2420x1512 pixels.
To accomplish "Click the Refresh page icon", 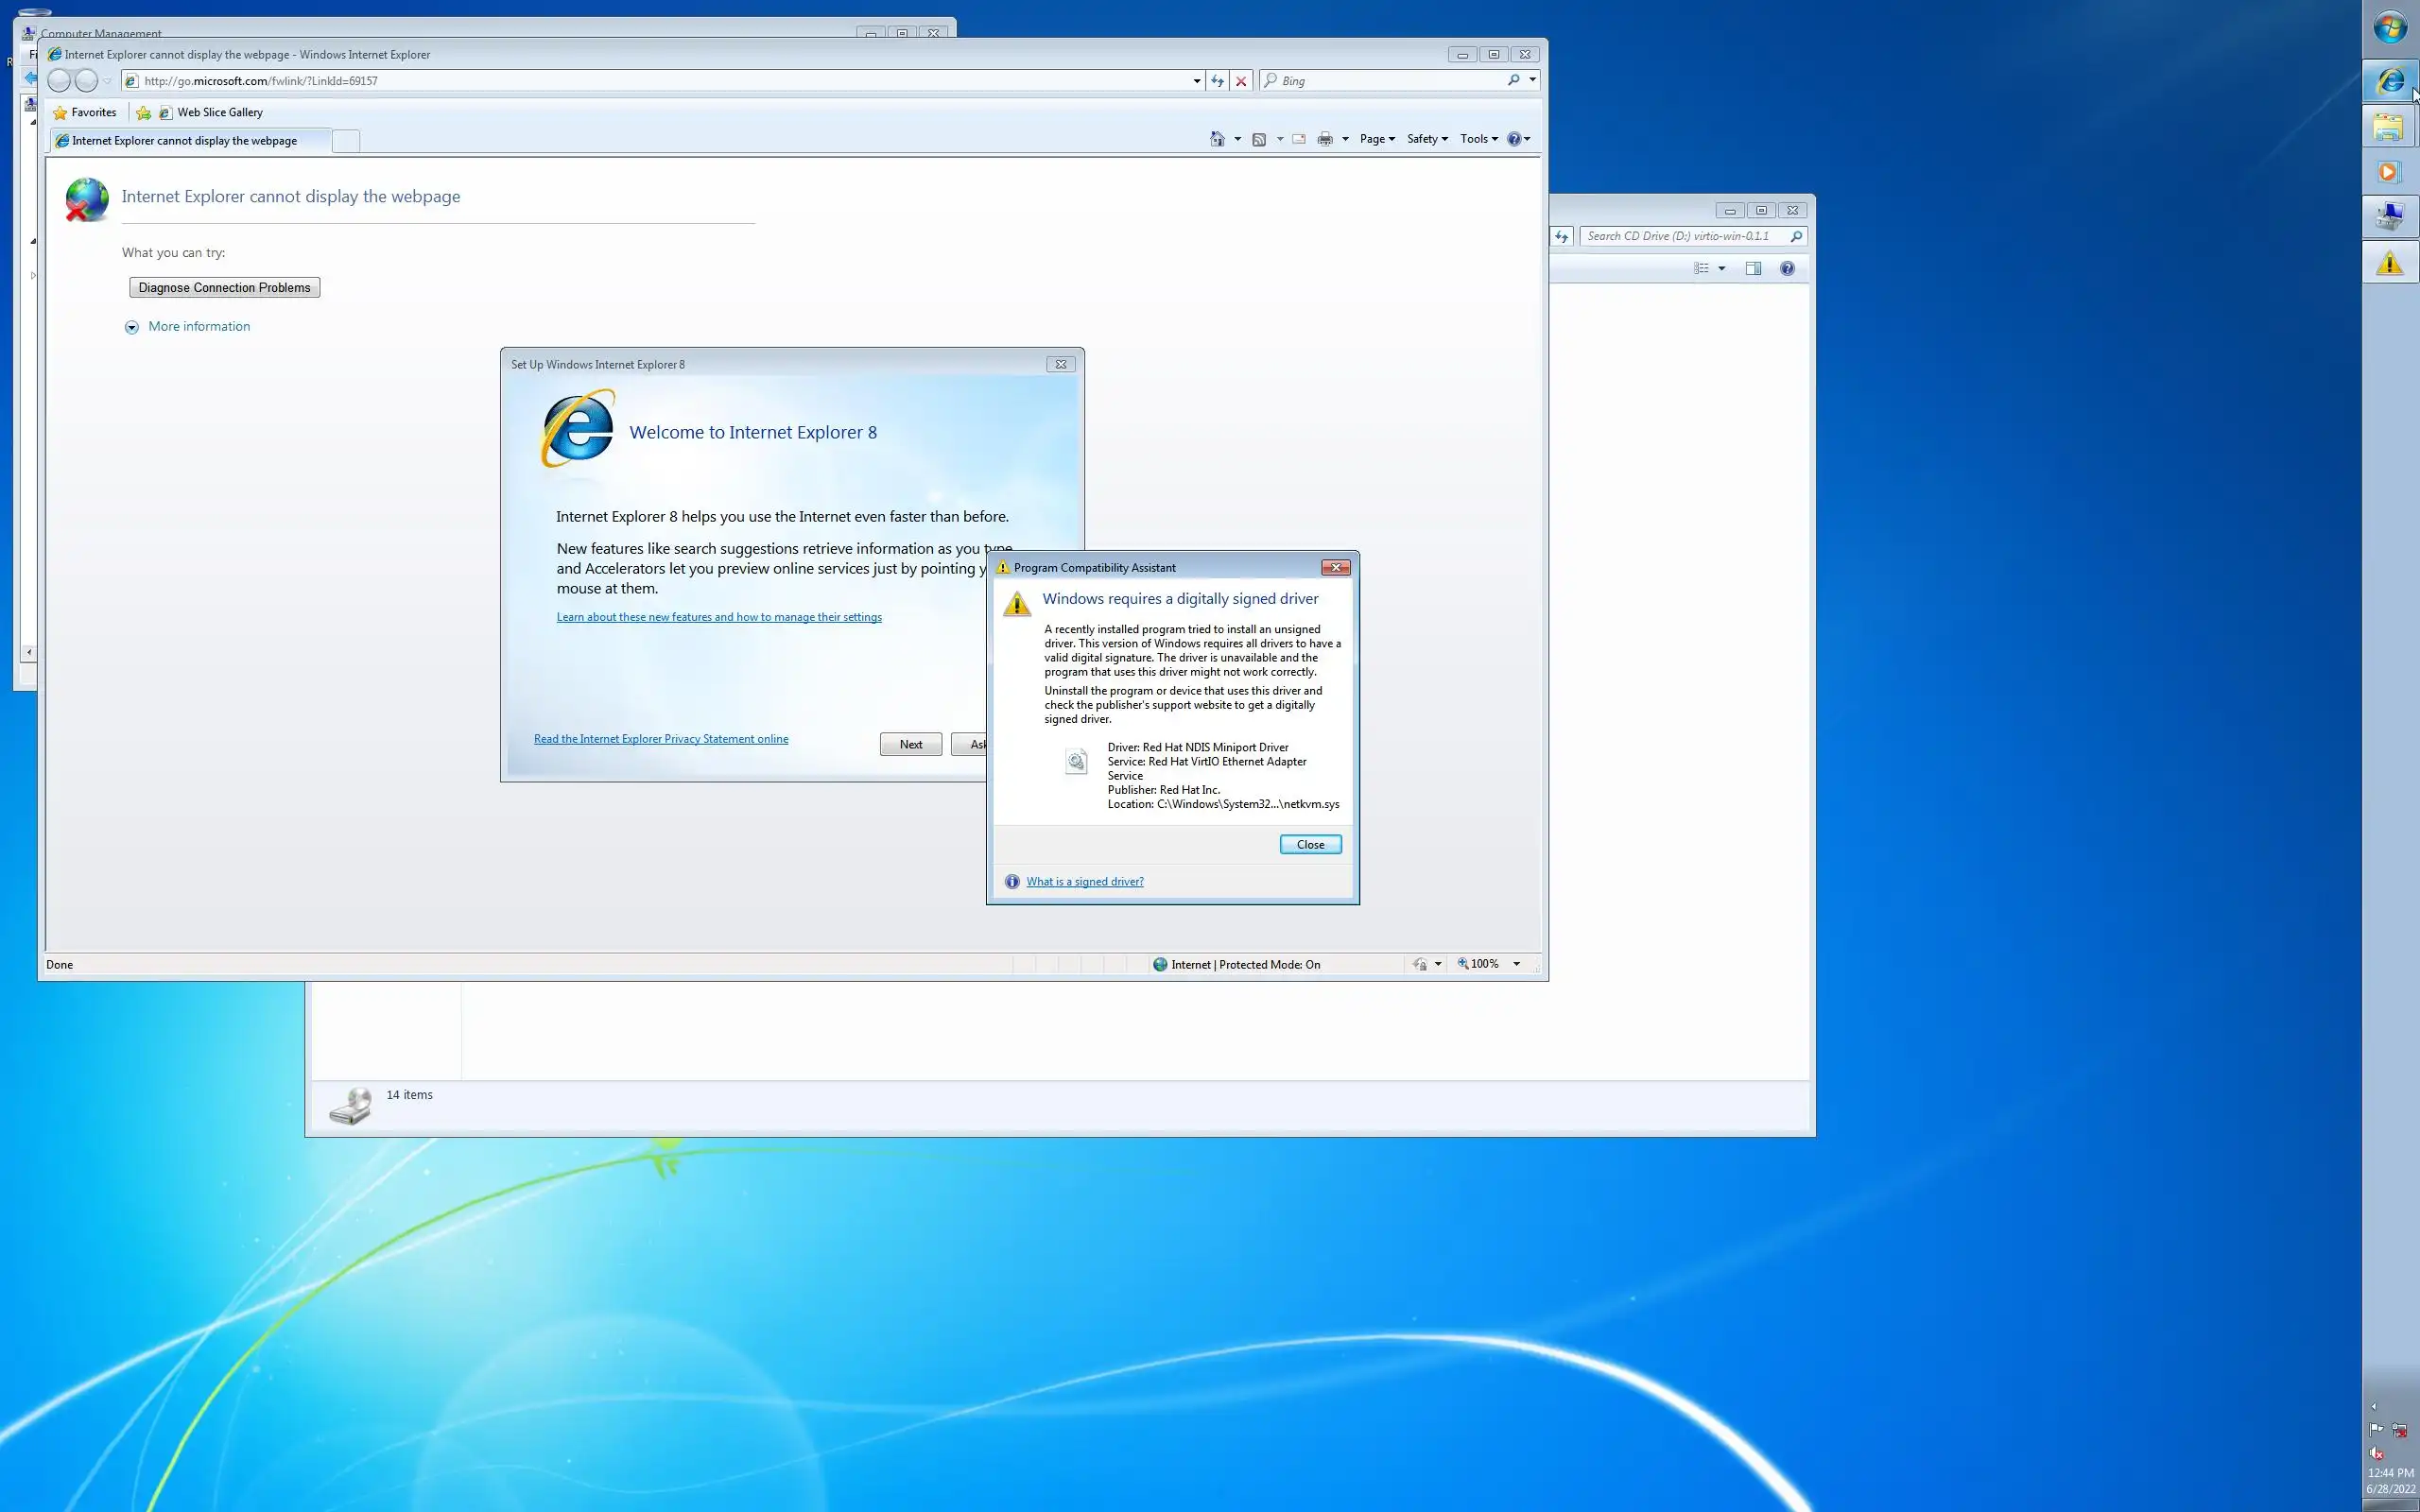I will [x=1217, y=81].
